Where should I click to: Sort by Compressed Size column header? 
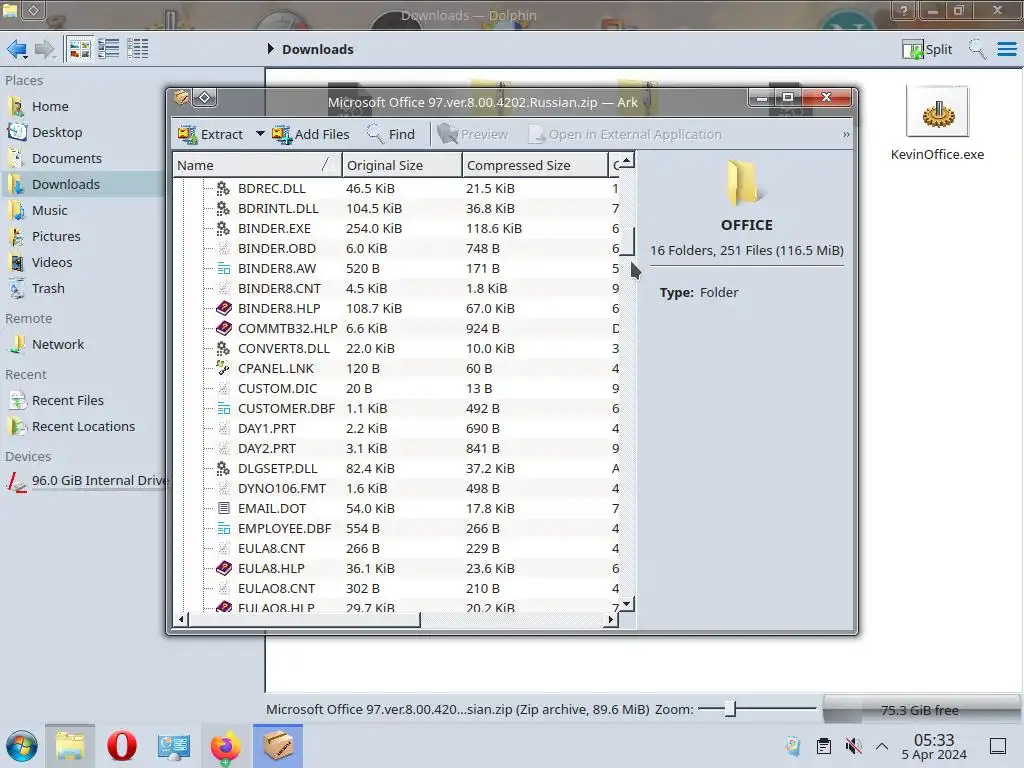(535, 165)
